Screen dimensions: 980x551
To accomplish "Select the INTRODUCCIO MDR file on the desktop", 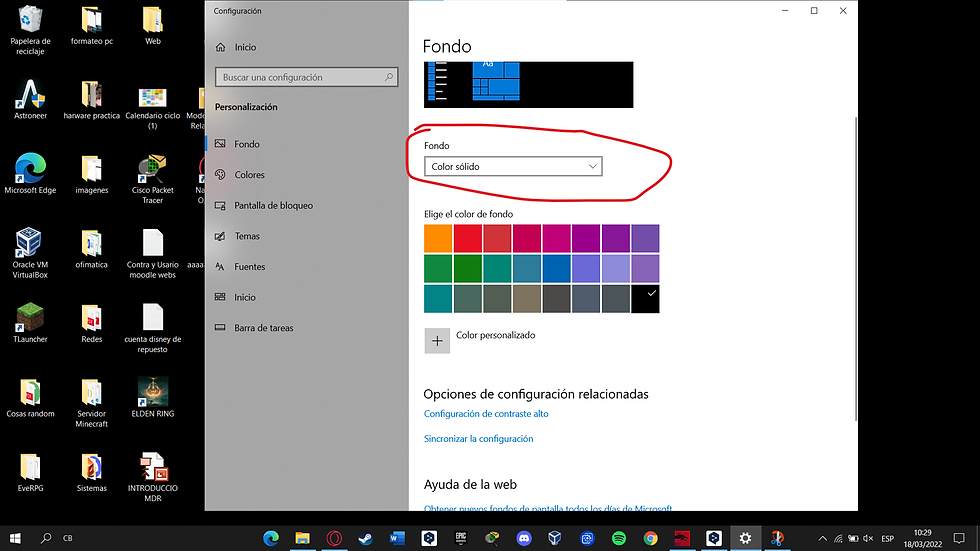I will (x=152, y=477).
